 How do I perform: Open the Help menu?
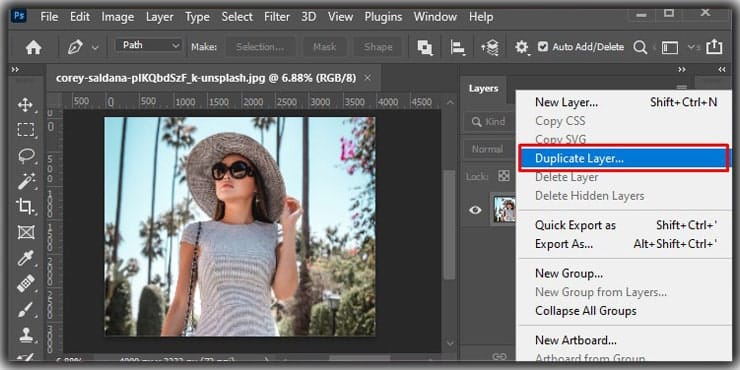(481, 17)
